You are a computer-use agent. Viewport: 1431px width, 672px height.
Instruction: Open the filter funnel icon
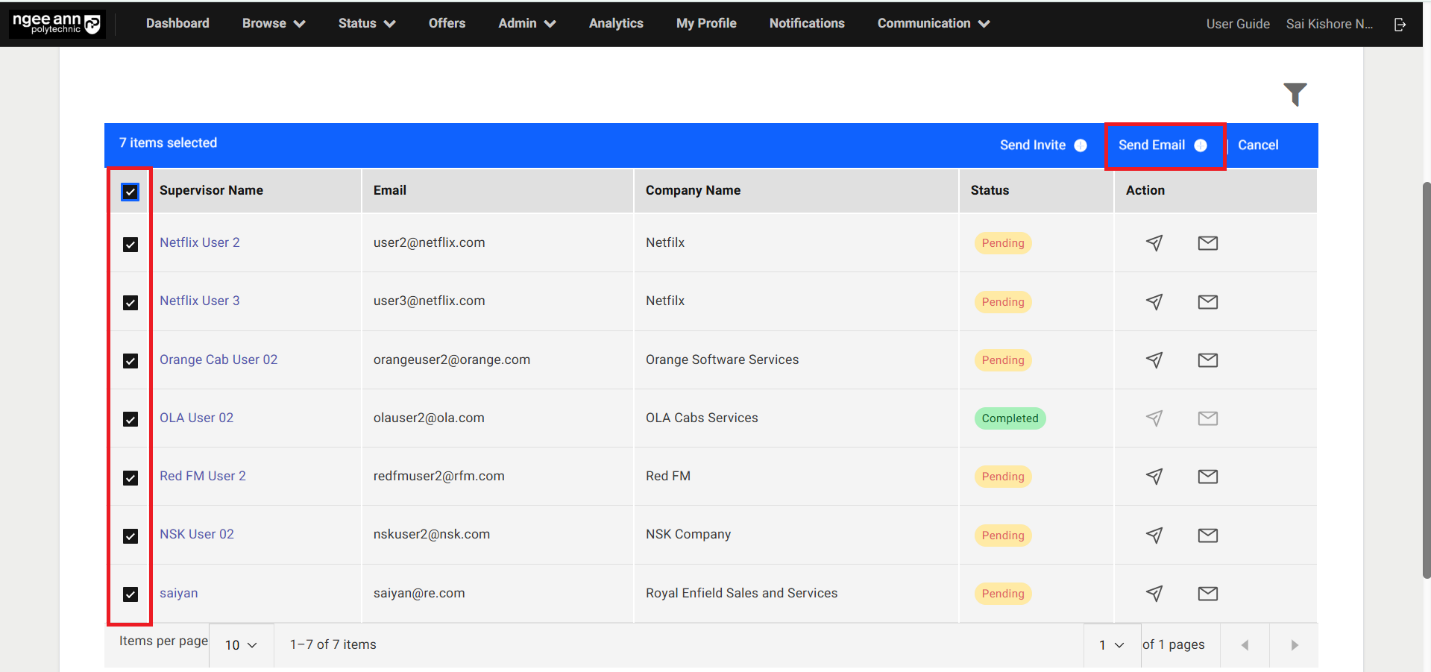click(x=1295, y=95)
